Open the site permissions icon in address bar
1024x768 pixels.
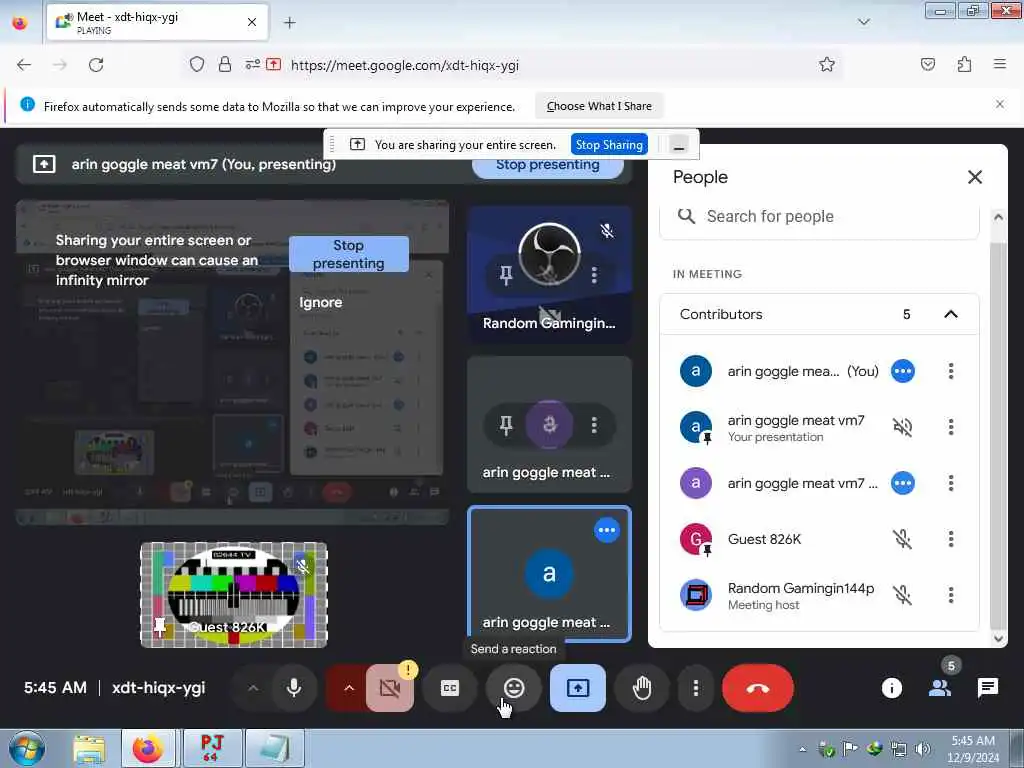coord(252,64)
